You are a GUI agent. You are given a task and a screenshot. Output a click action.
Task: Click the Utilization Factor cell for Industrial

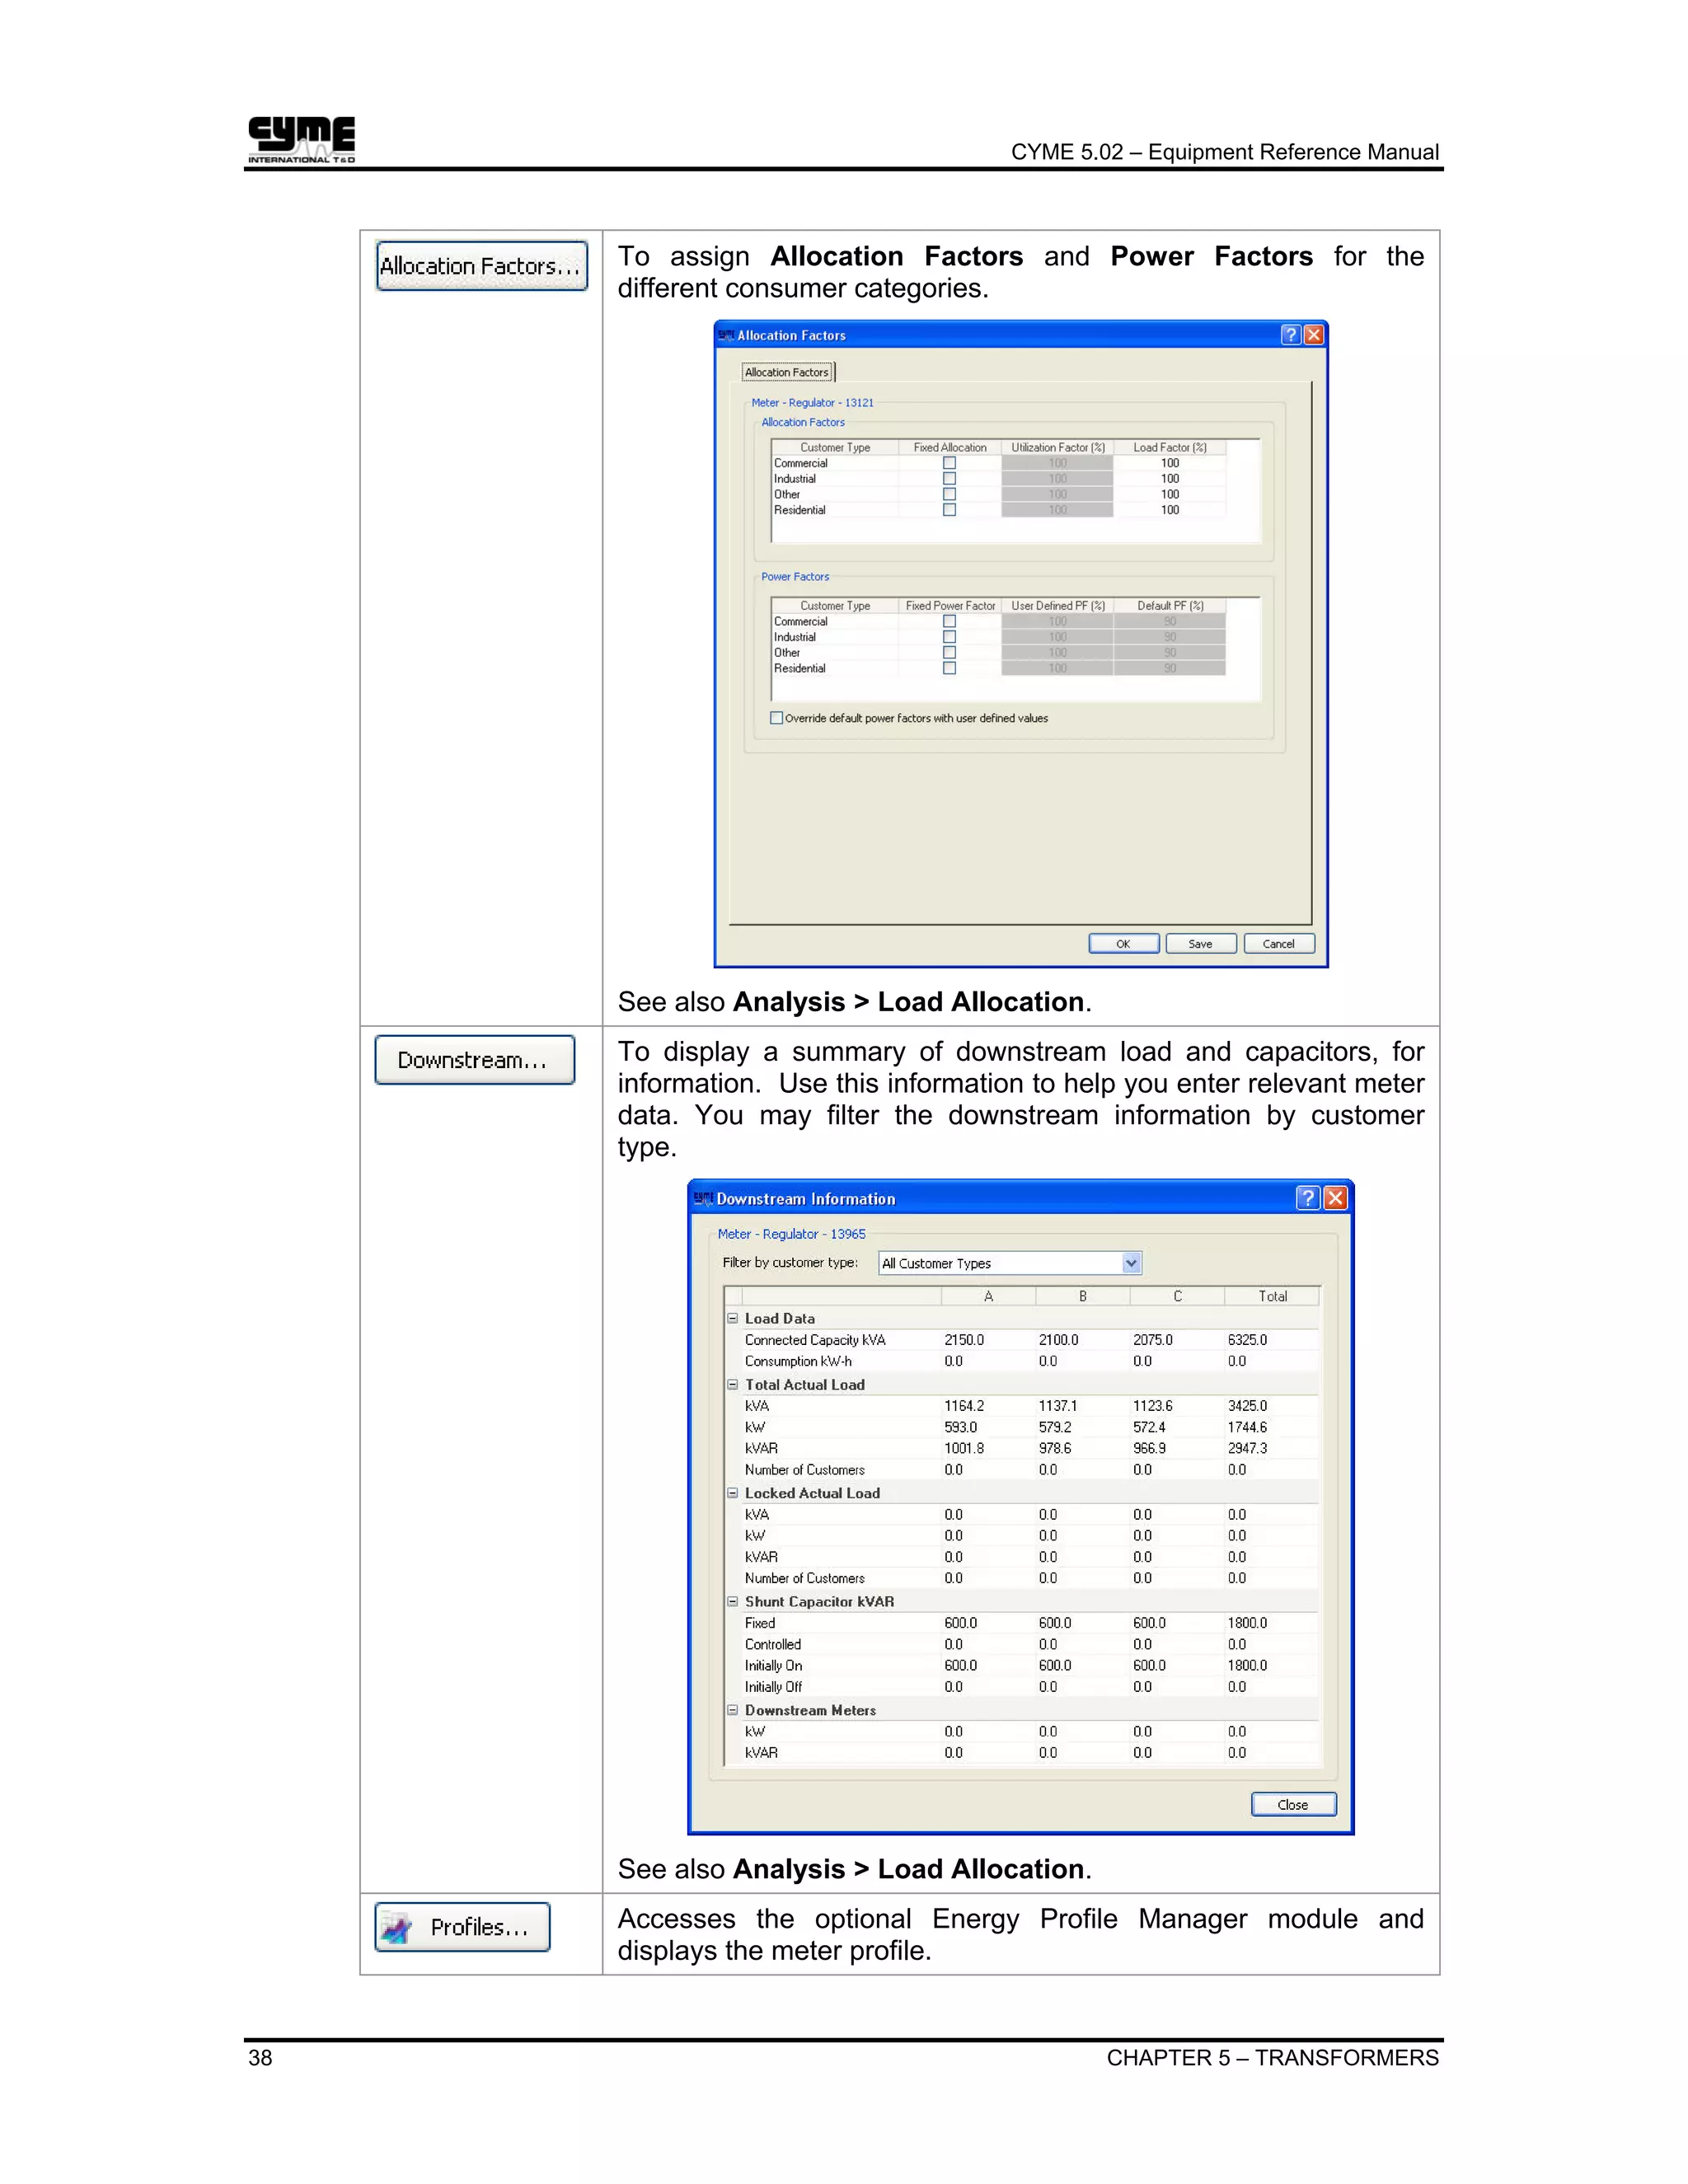pyautogui.click(x=1058, y=479)
